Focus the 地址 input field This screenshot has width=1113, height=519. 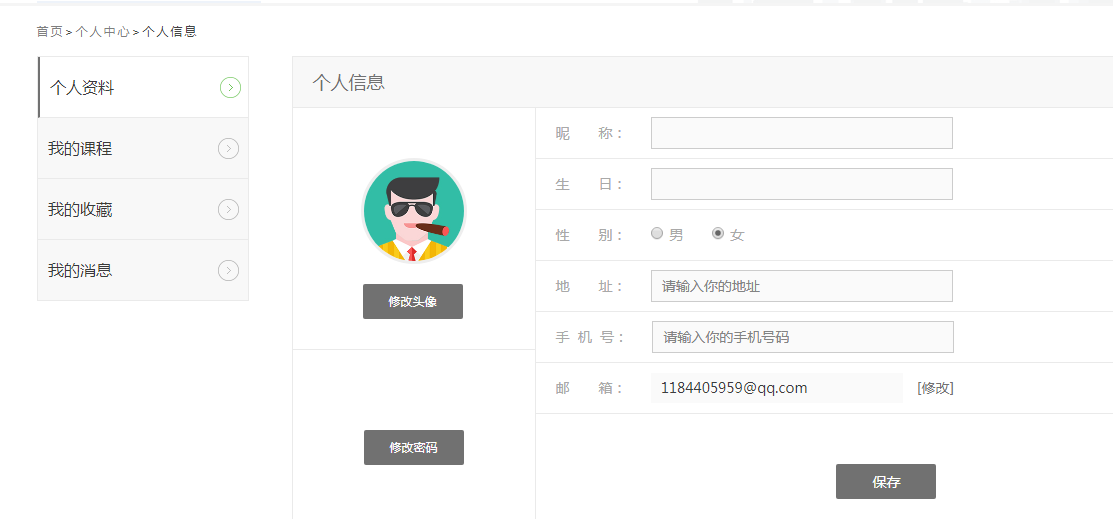[x=801, y=286]
